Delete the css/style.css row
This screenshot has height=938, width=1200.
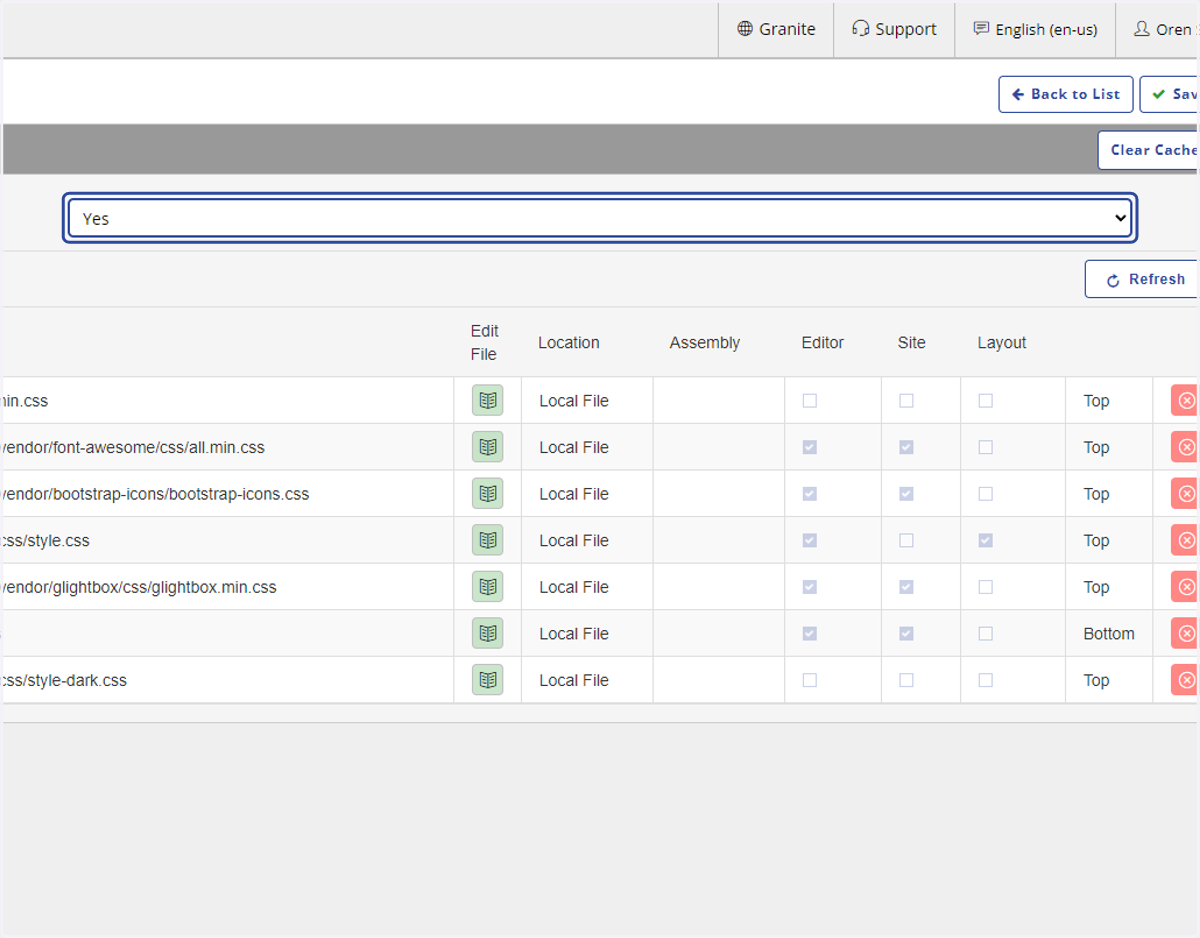[1185, 540]
